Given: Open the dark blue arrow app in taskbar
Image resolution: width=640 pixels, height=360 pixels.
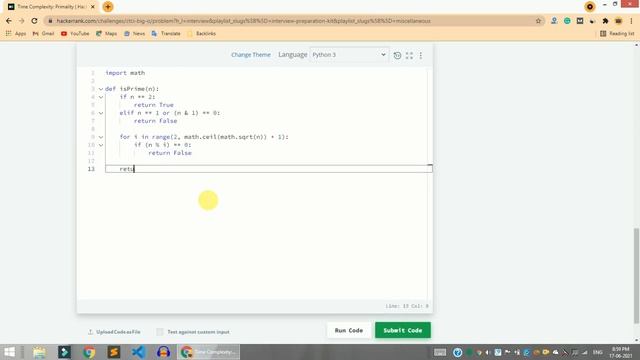Looking at the screenshot, I should click(x=64, y=352).
